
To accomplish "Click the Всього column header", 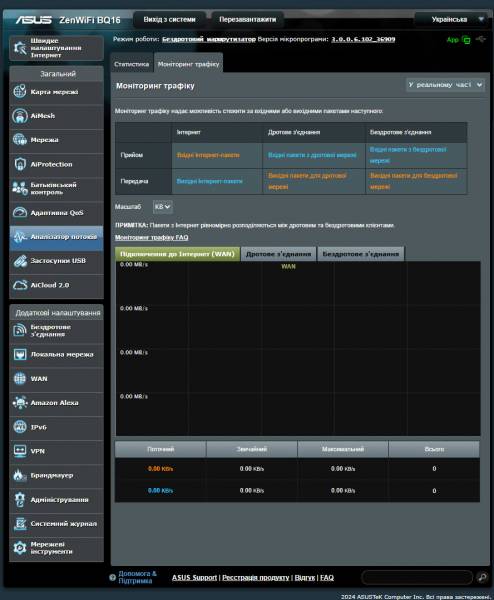I will (x=434, y=449).
